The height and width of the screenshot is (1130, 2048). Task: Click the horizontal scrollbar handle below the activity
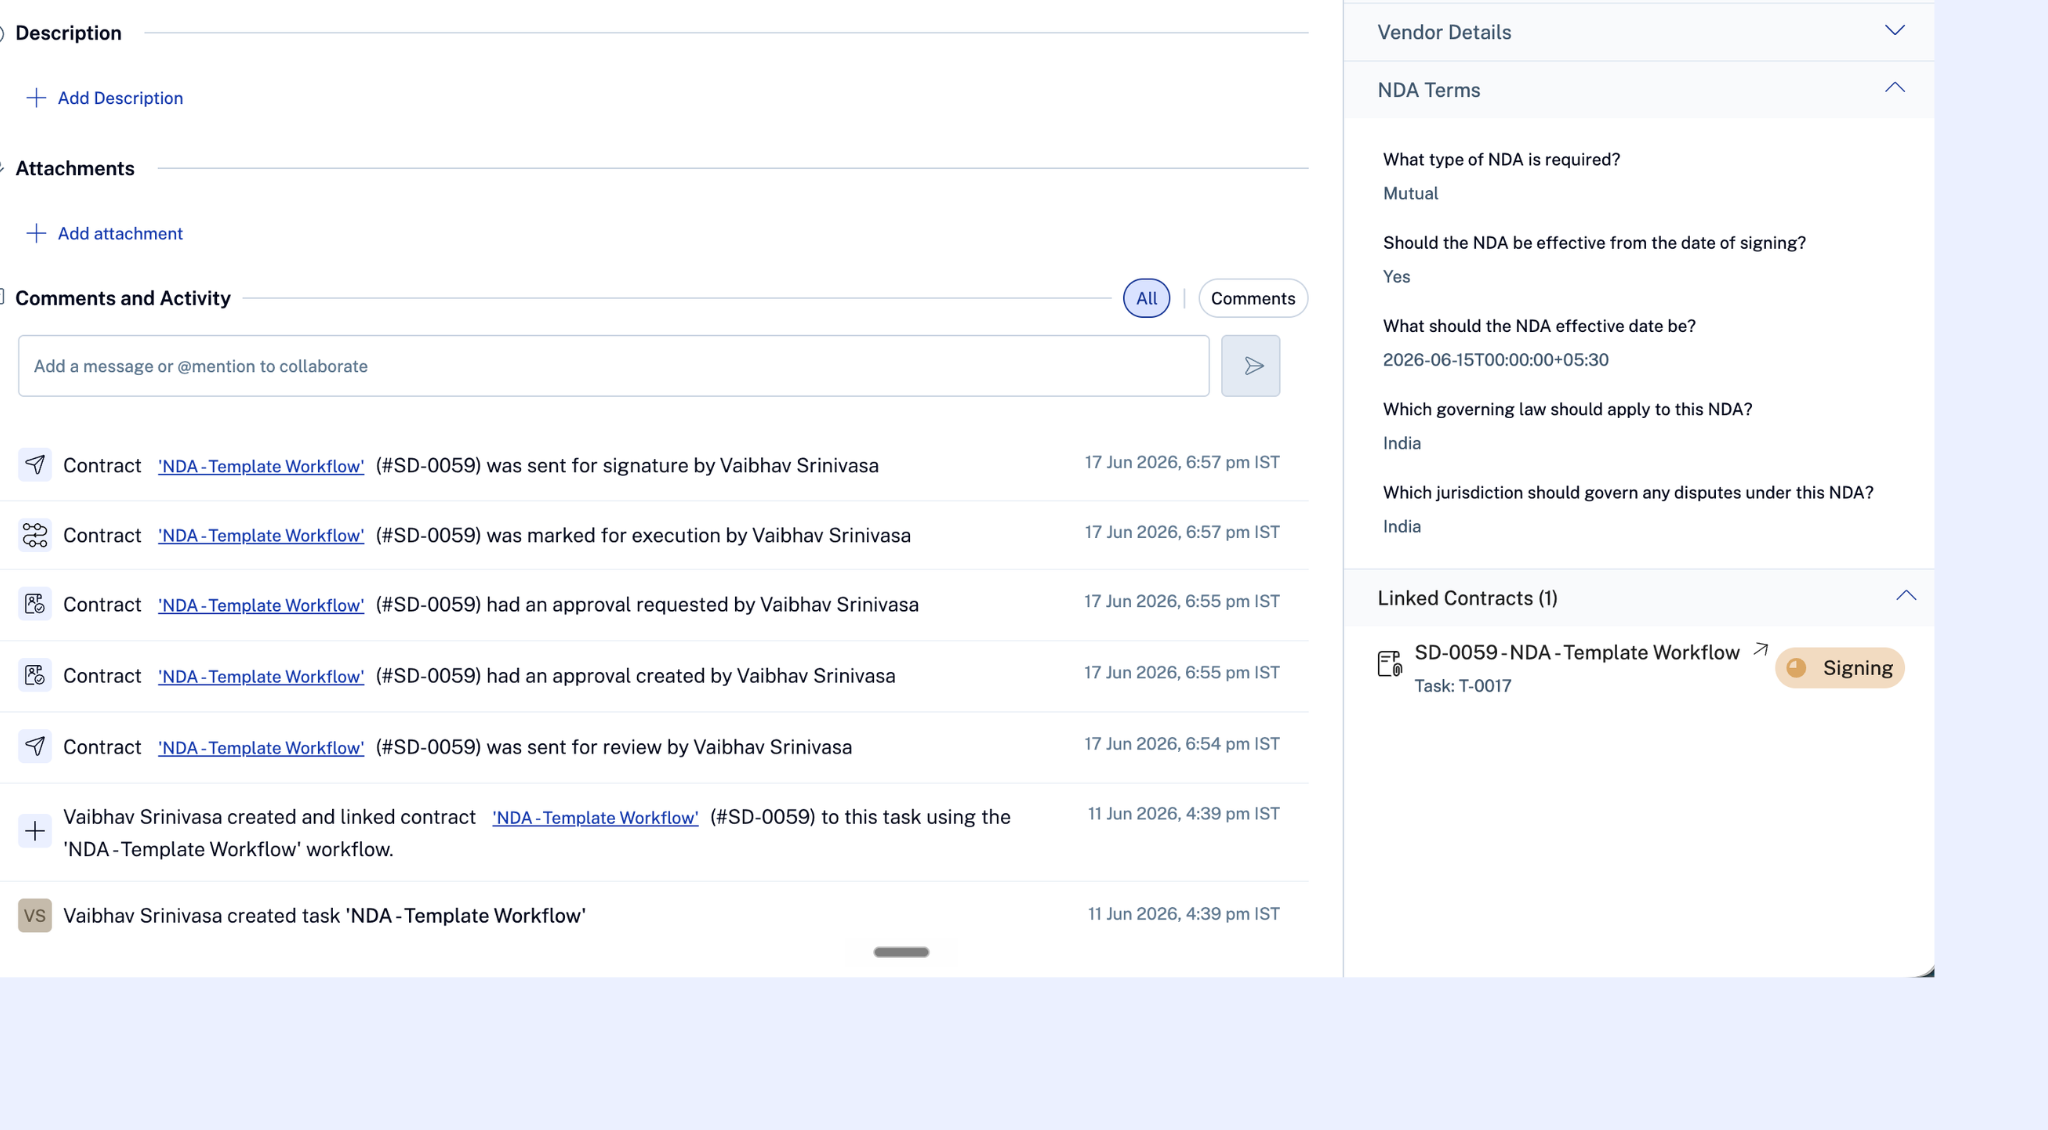tap(901, 952)
